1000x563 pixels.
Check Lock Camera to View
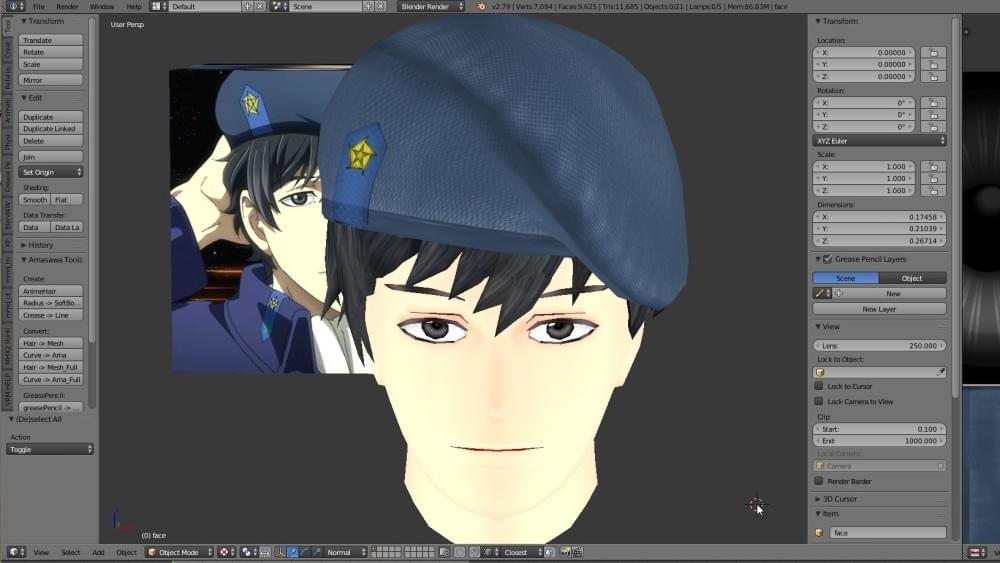(x=819, y=402)
